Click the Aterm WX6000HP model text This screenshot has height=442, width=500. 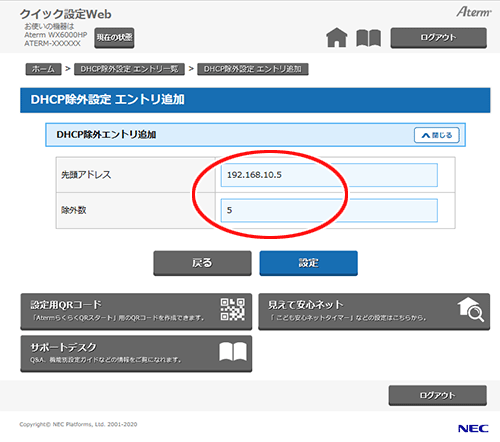pos(56,35)
